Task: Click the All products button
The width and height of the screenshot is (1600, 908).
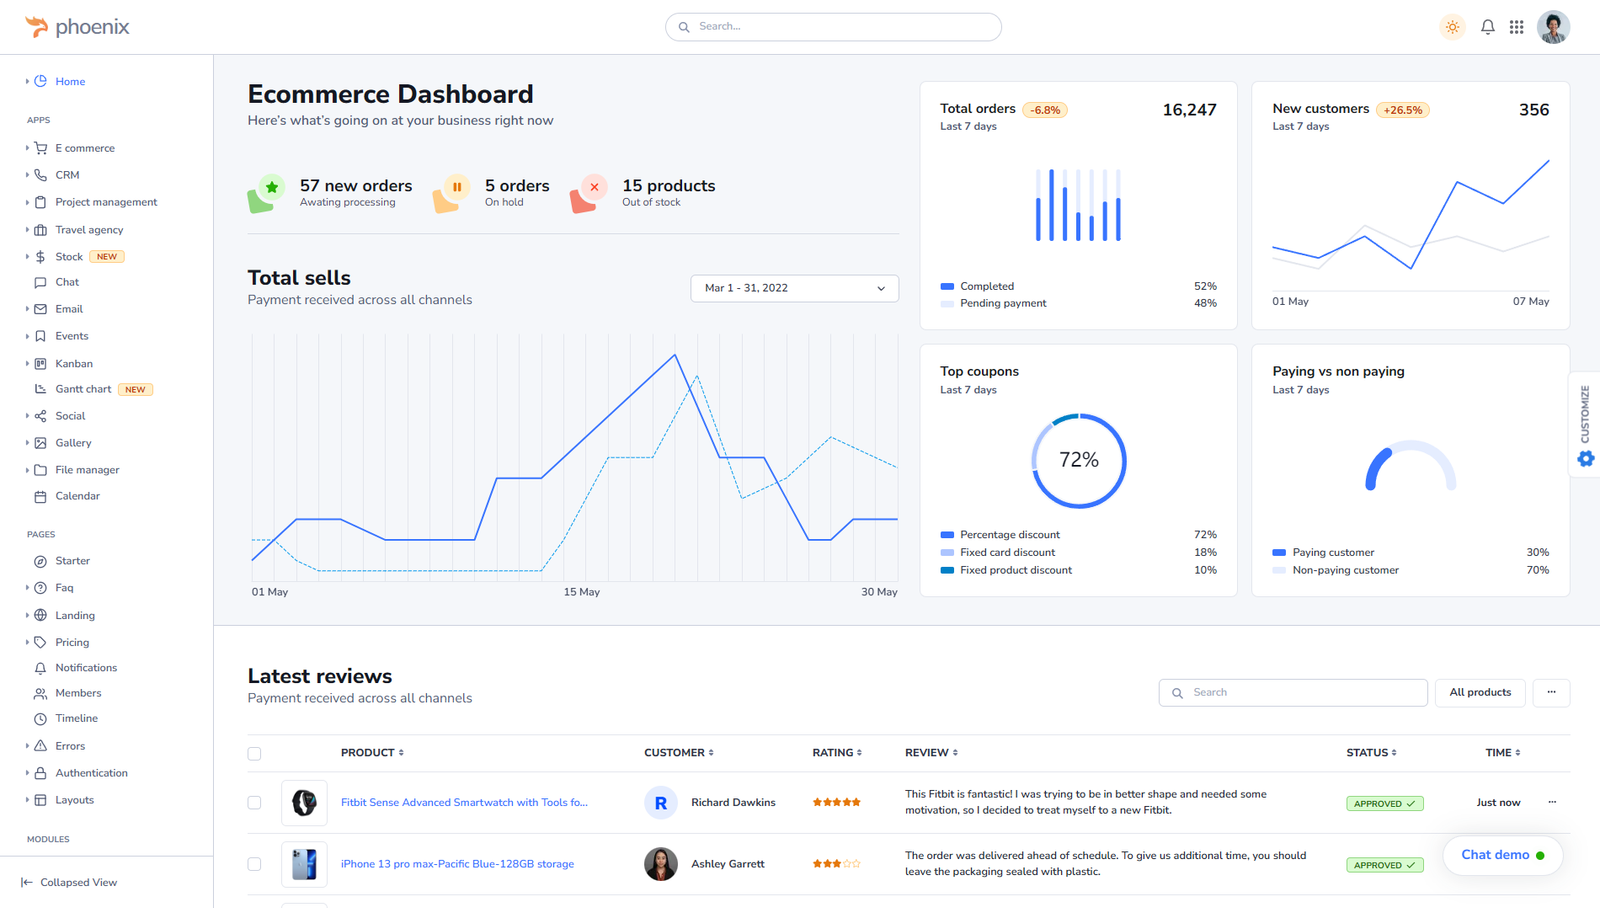Action: 1479,693
